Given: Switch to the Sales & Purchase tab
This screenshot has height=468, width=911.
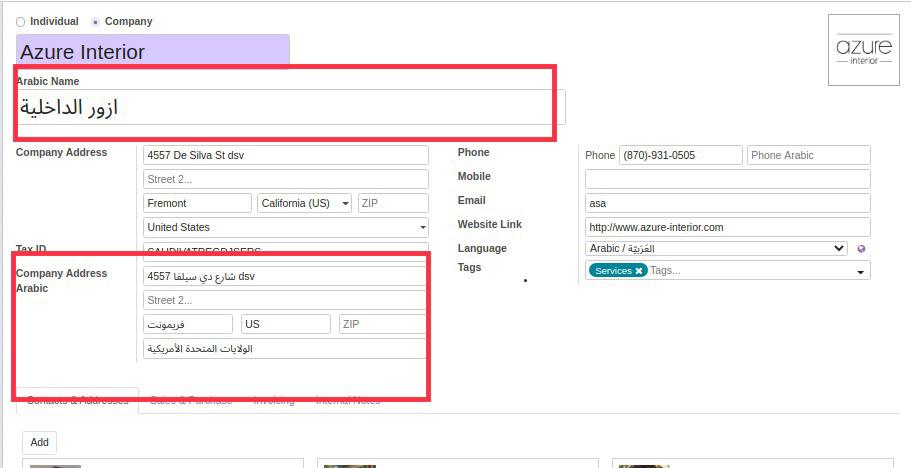Looking at the screenshot, I should point(191,400).
